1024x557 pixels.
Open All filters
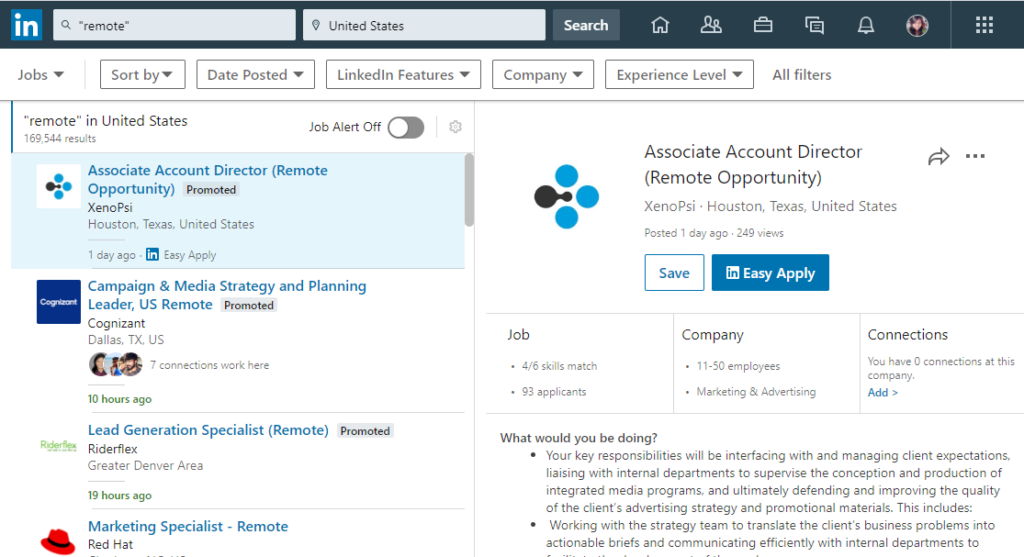pos(801,75)
